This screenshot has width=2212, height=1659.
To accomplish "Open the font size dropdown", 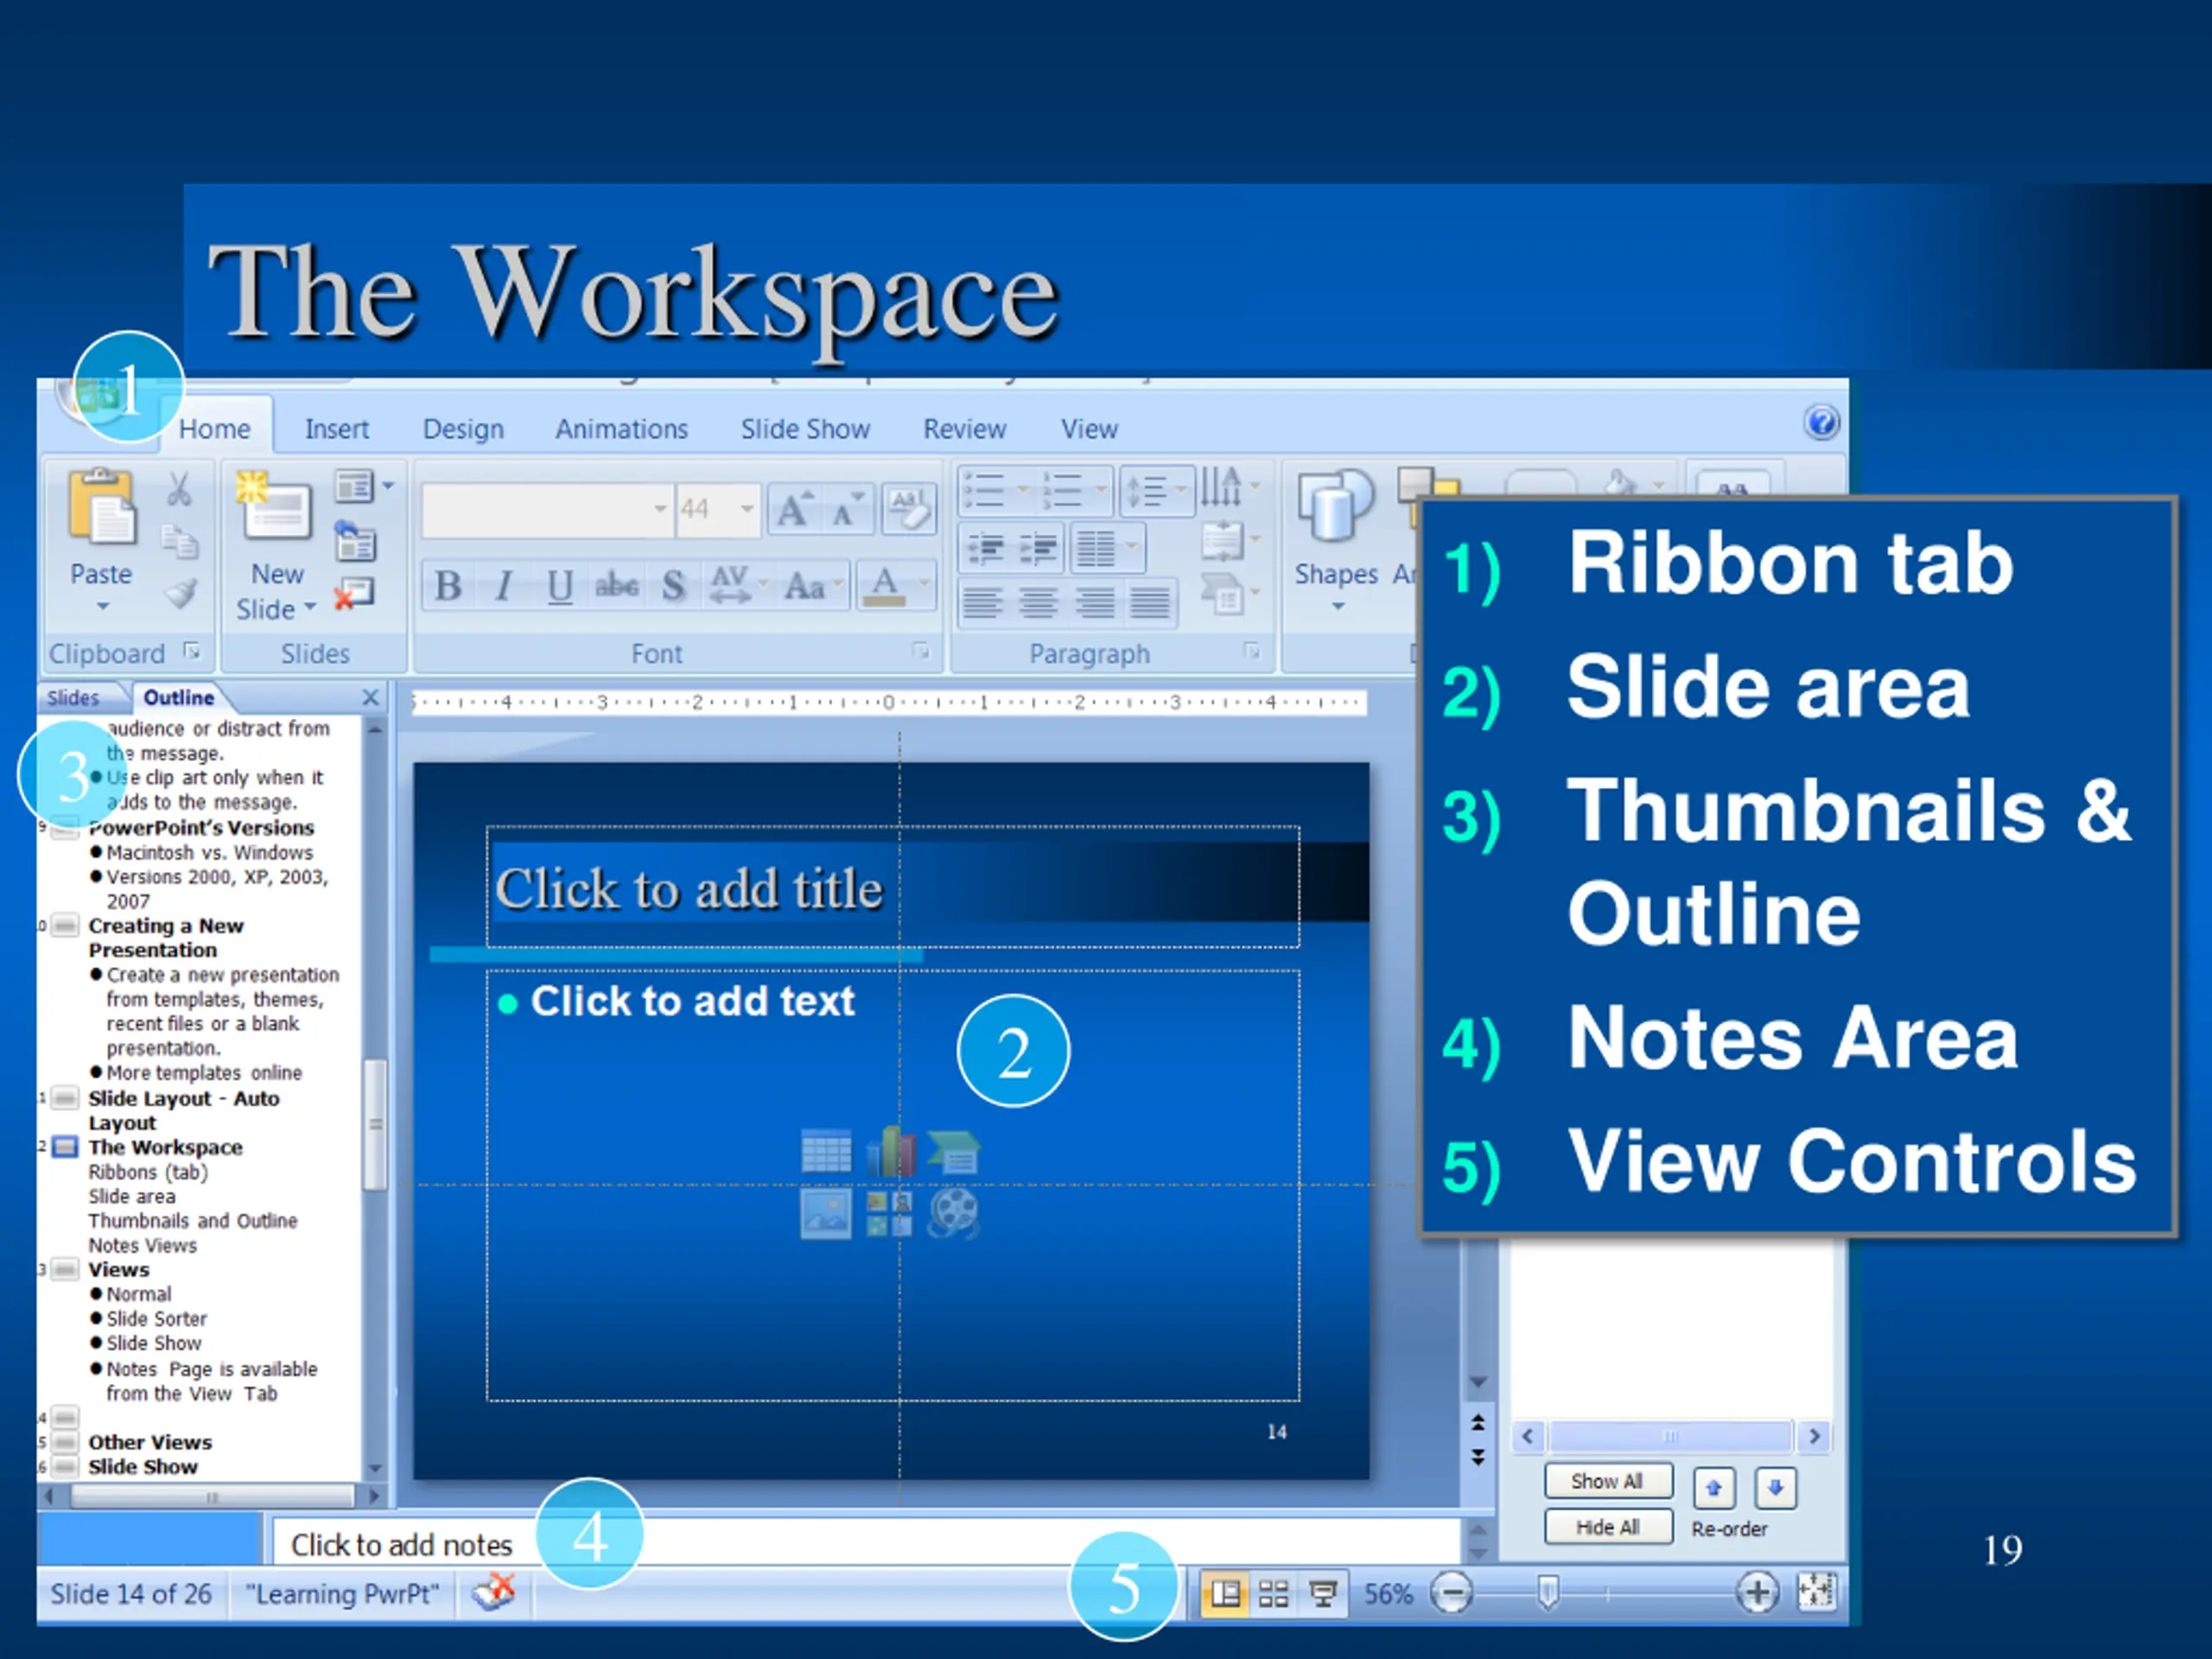I will click(x=746, y=509).
